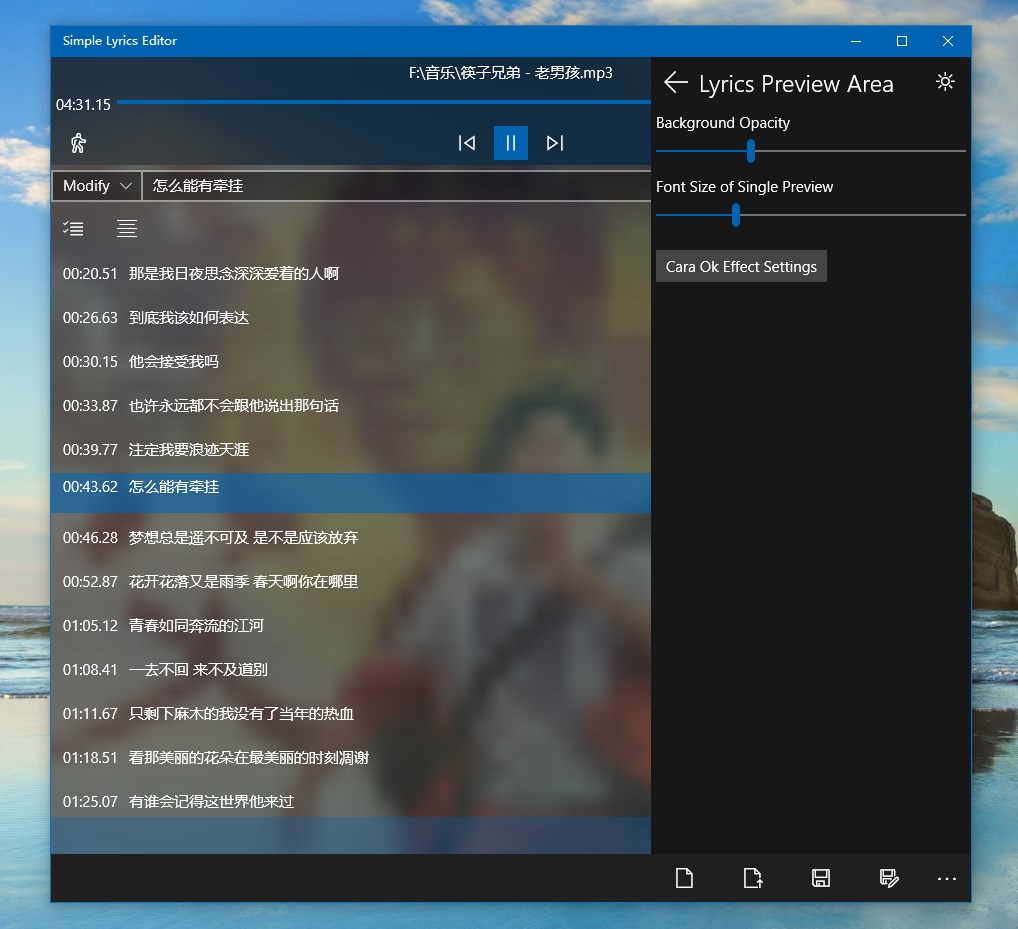The image size is (1018, 929).
Task: Create a new lyrics file
Action: pos(684,878)
